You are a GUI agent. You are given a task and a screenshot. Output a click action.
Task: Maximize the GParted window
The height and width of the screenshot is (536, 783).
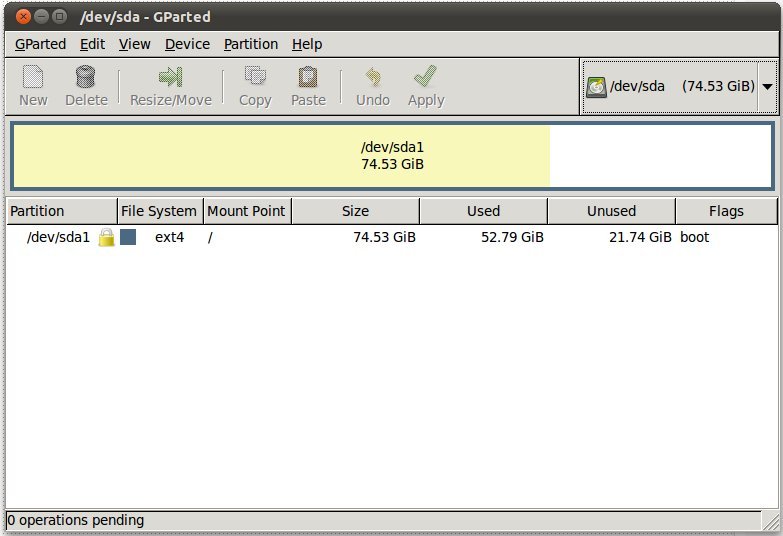pyautogui.click(x=59, y=16)
